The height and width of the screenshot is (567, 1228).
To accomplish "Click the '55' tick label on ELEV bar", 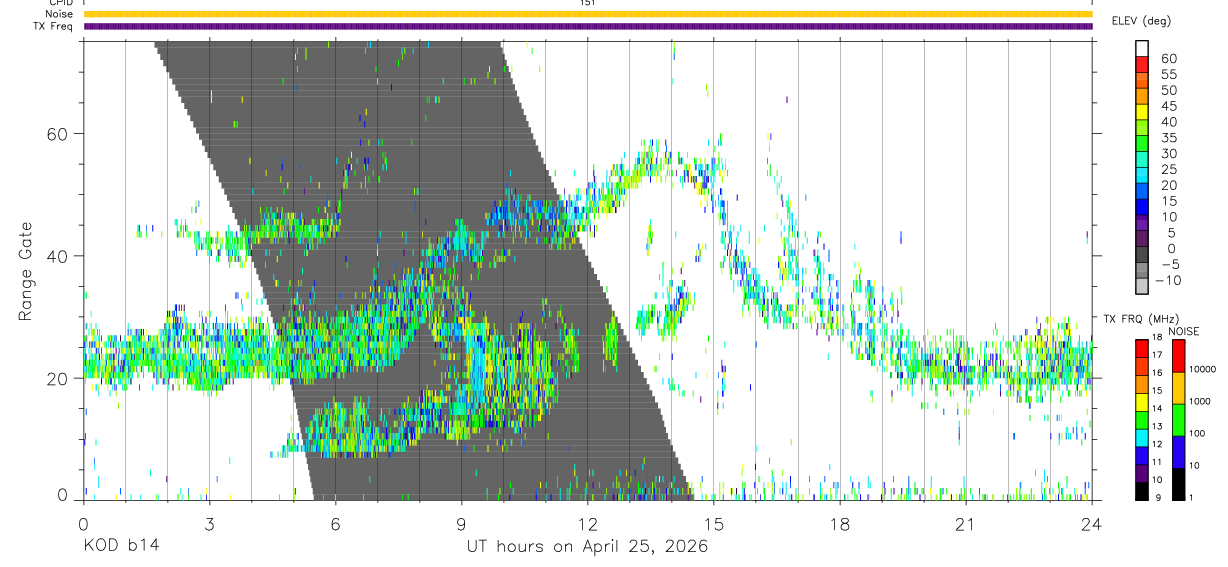I will coord(1168,75).
